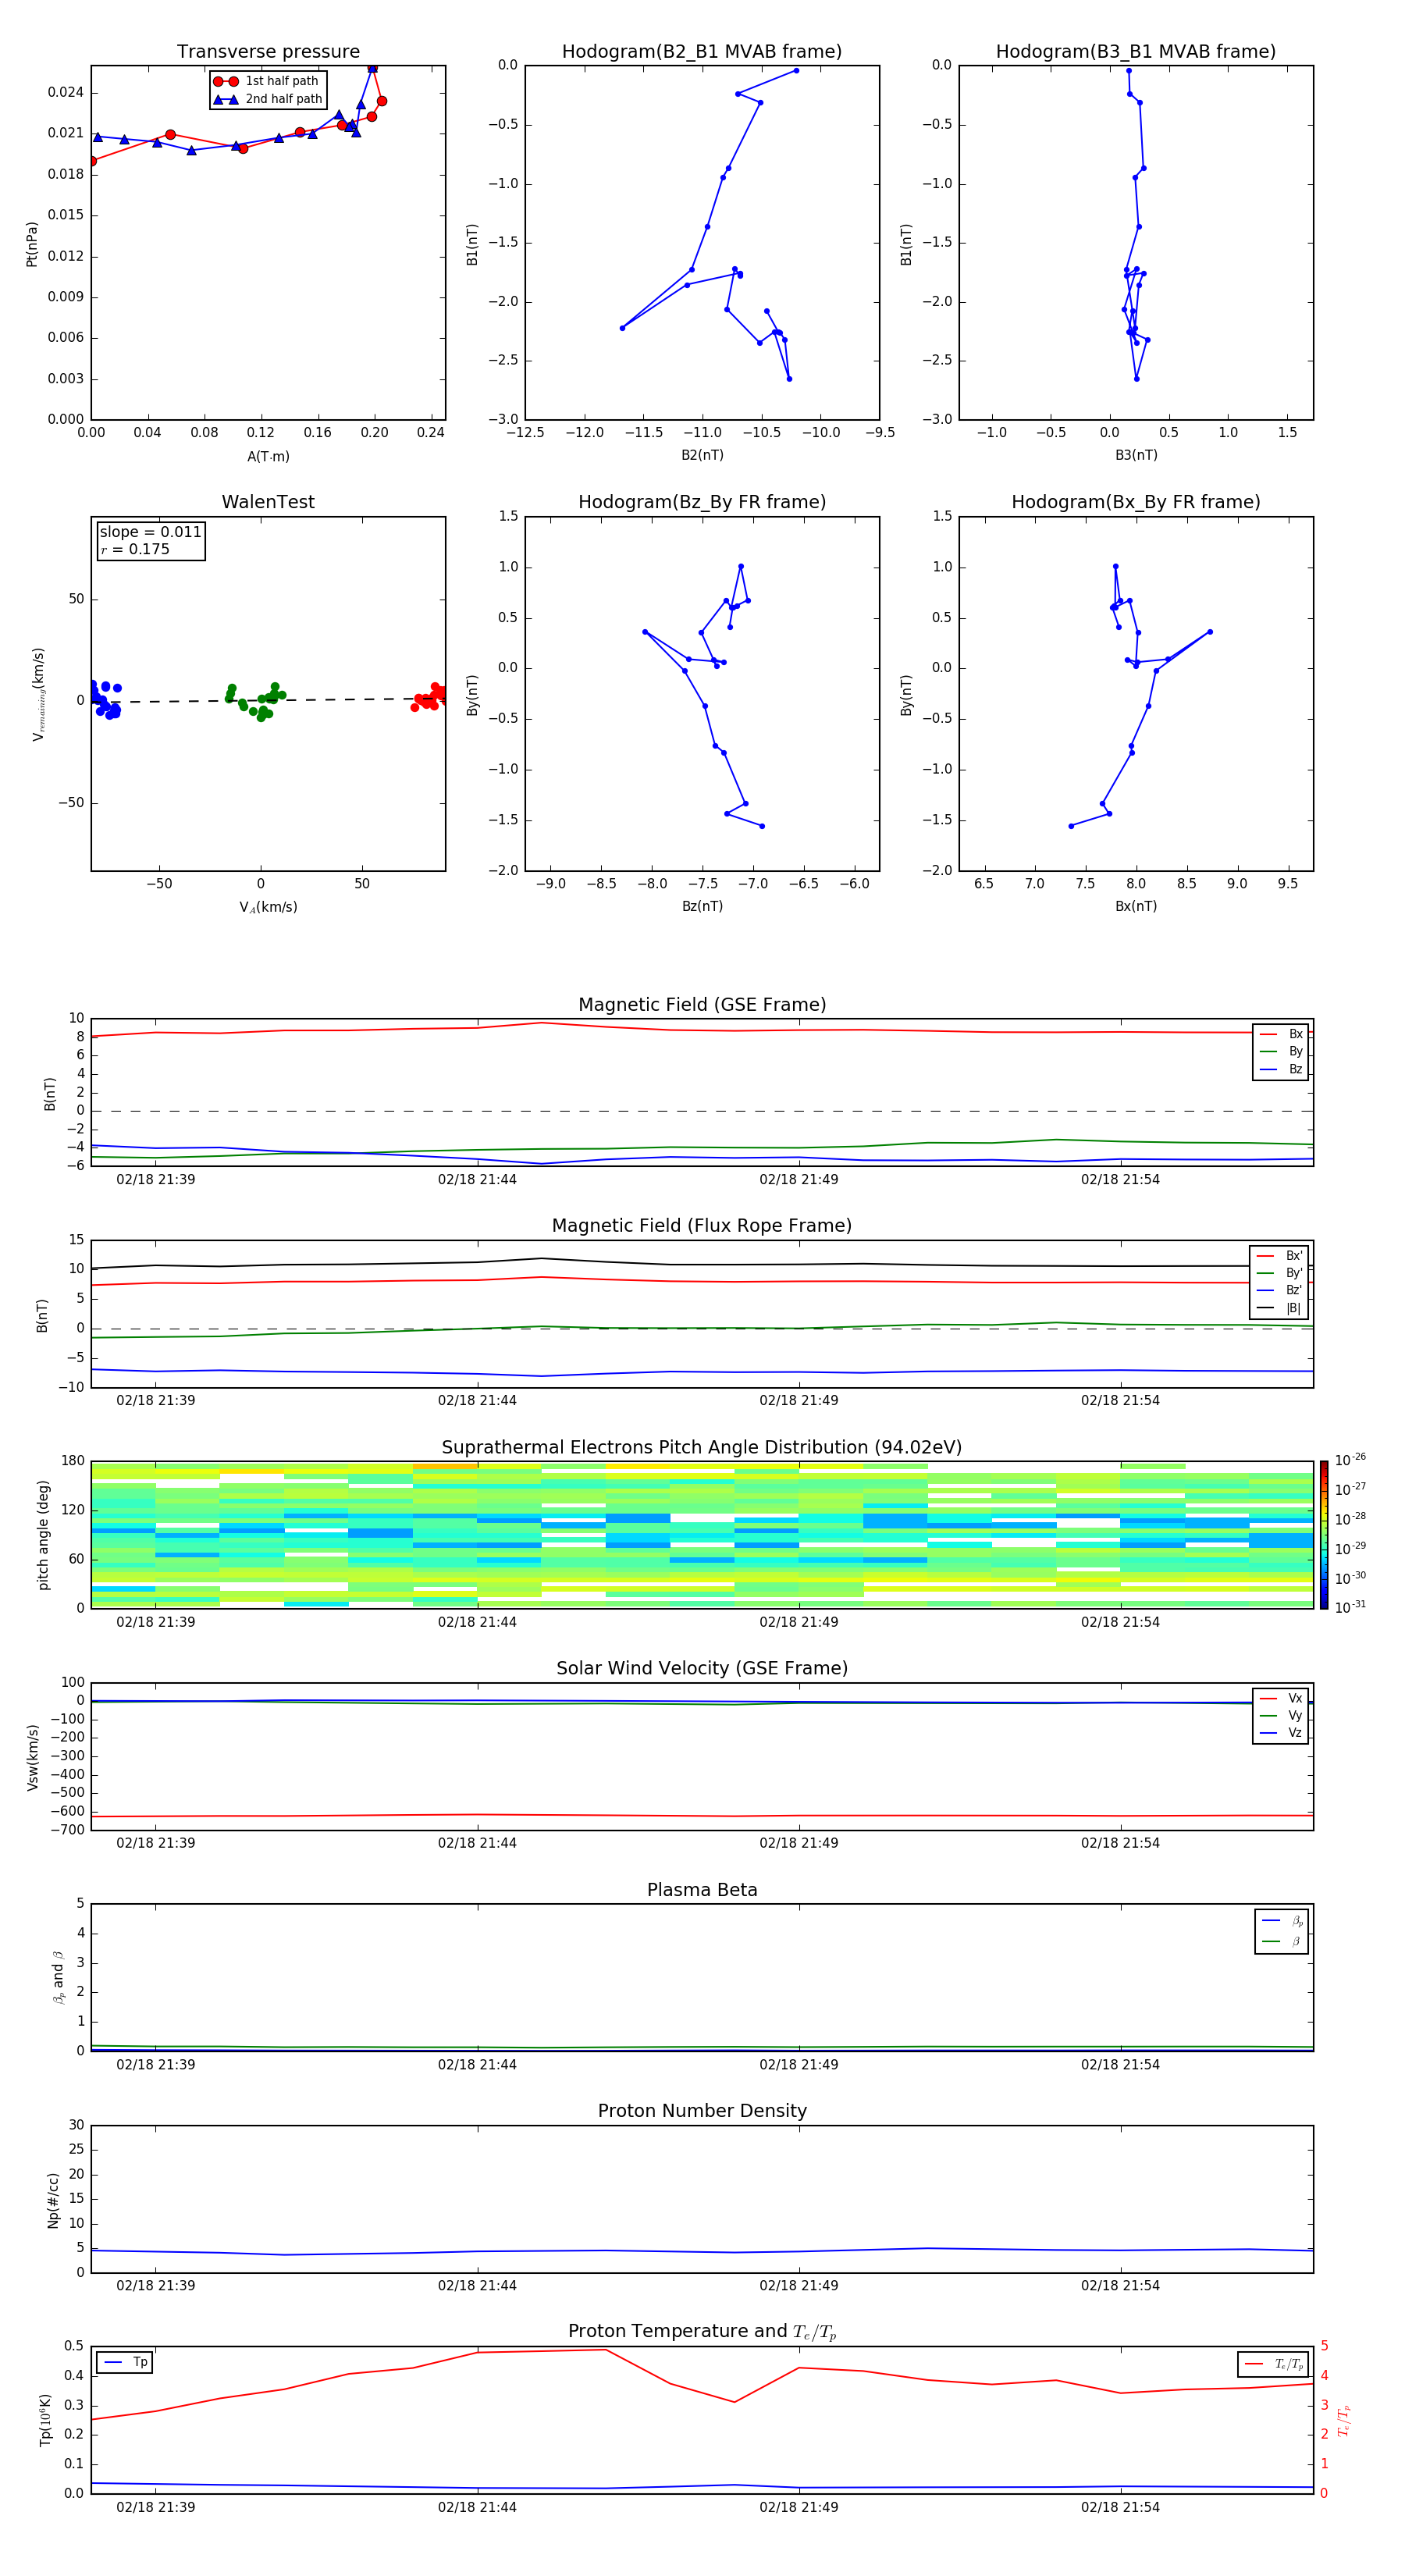
Task: Click the By legend entry in GSE plot
Action: click(1281, 1051)
